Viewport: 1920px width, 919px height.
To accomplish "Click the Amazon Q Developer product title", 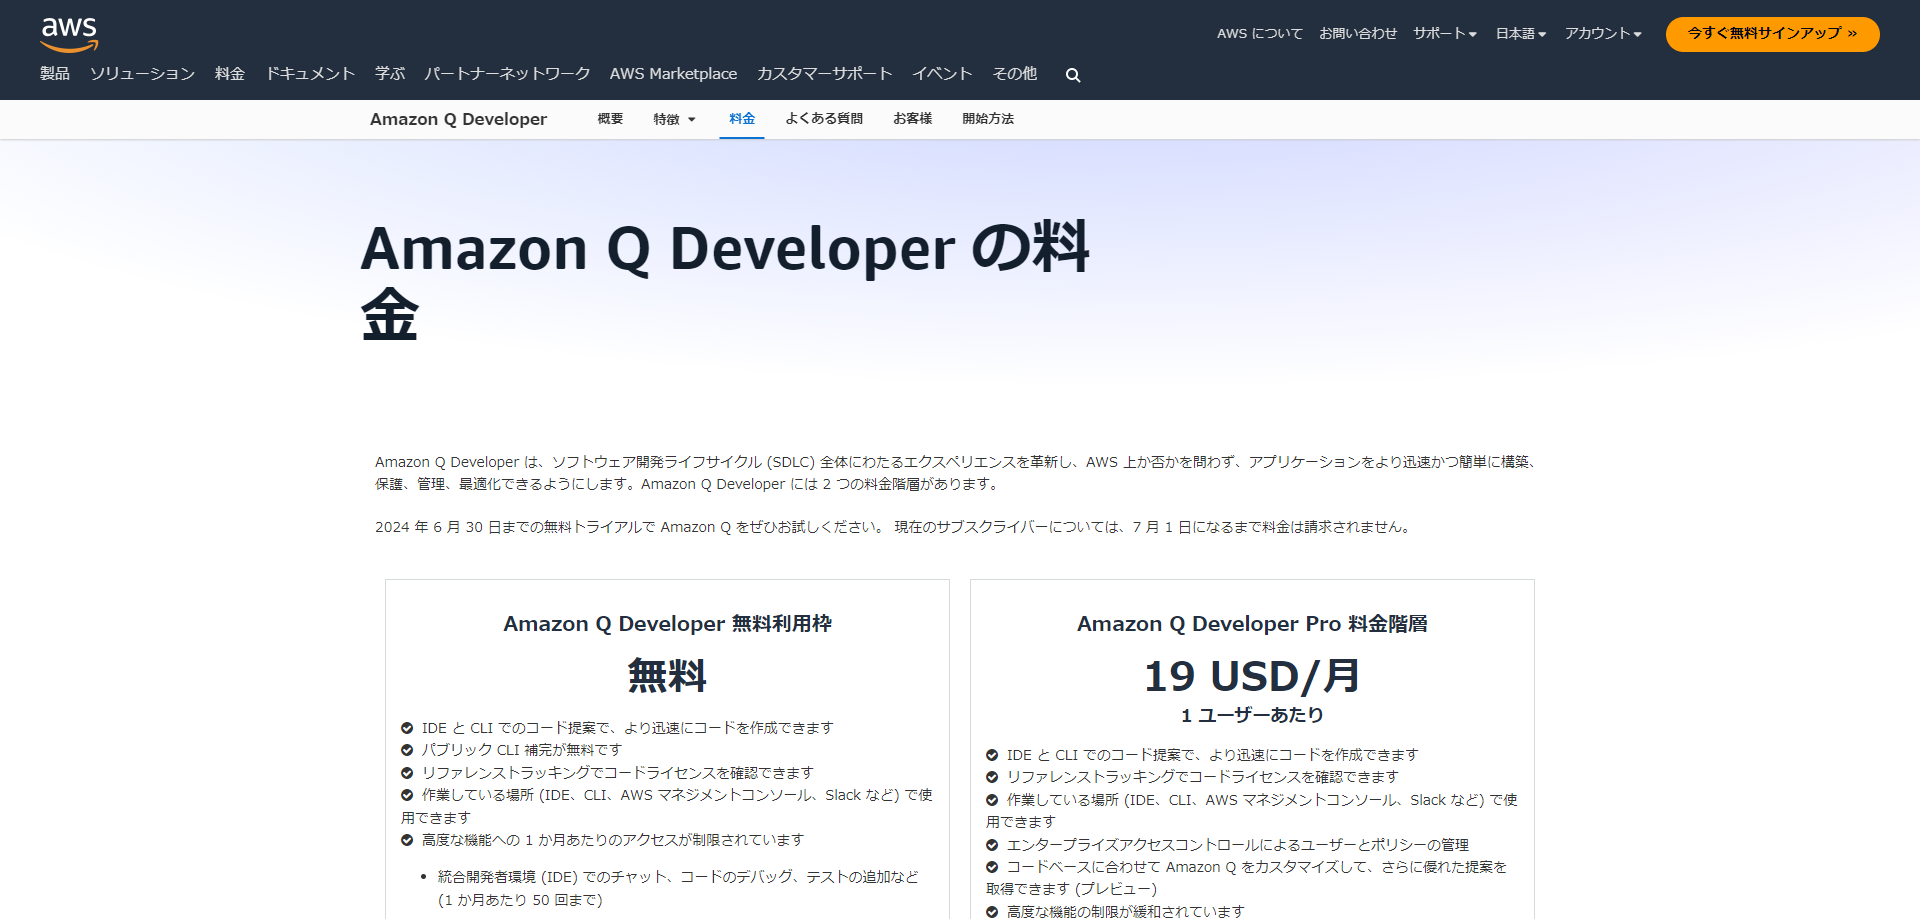I will (458, 119).
